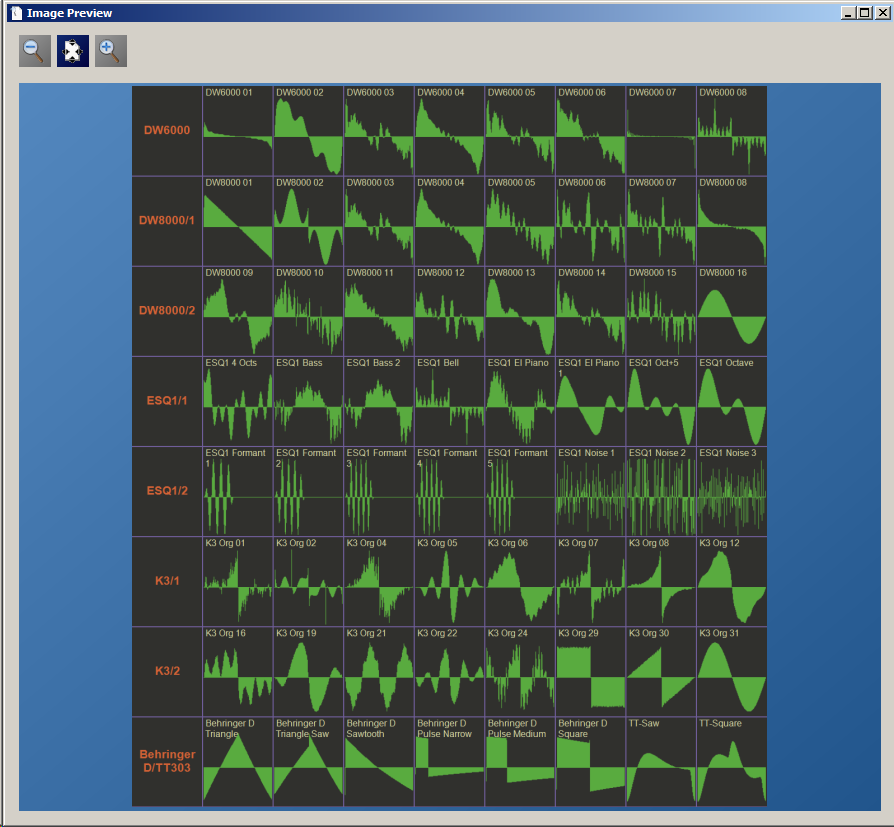Click the DW8000/1 row label
Screen dimensions: 894x827
click(167, 220)
